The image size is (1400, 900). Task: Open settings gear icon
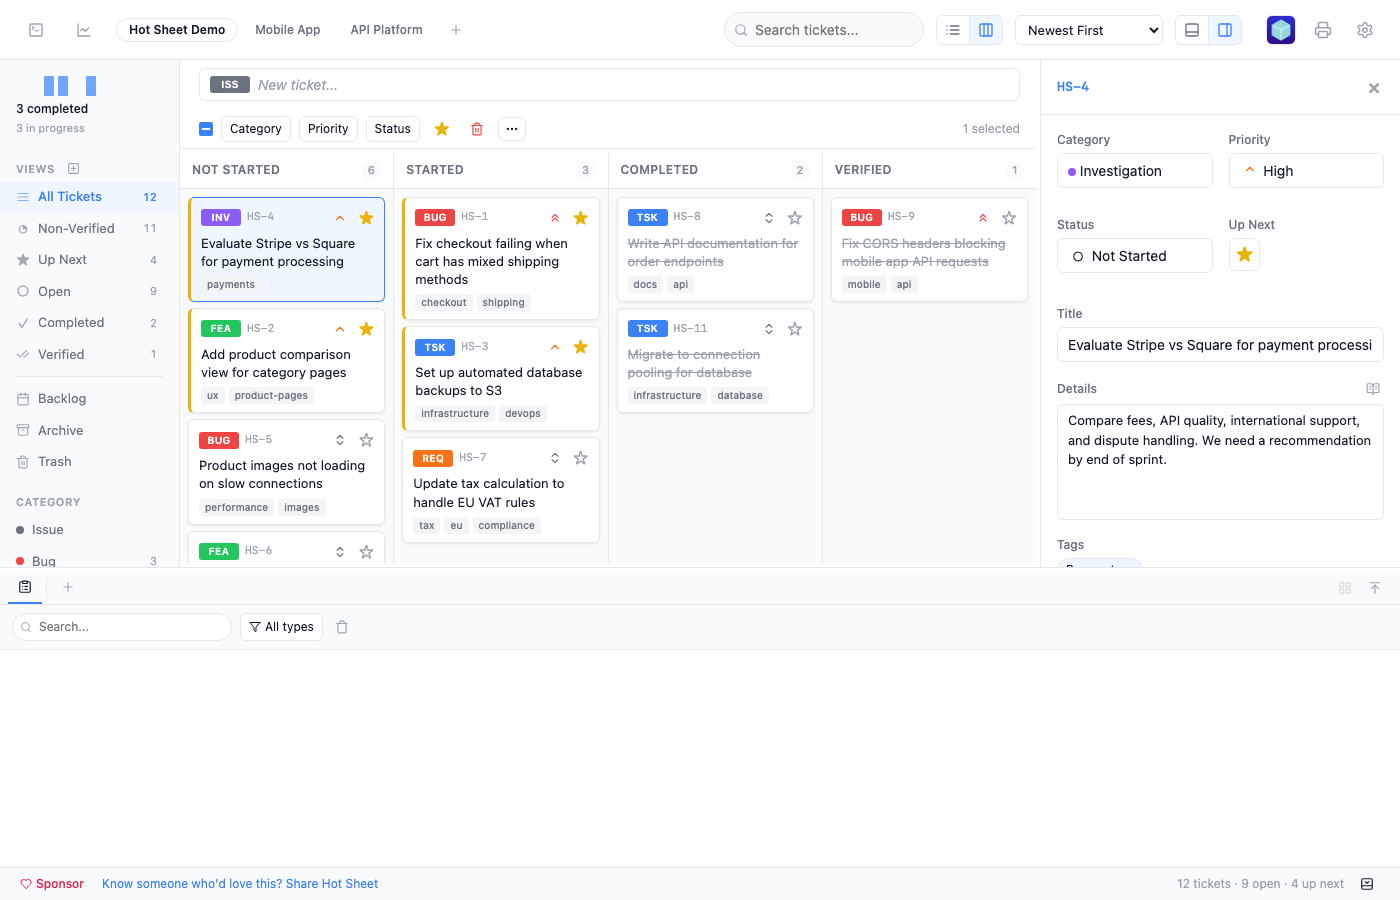point(1365,30)
